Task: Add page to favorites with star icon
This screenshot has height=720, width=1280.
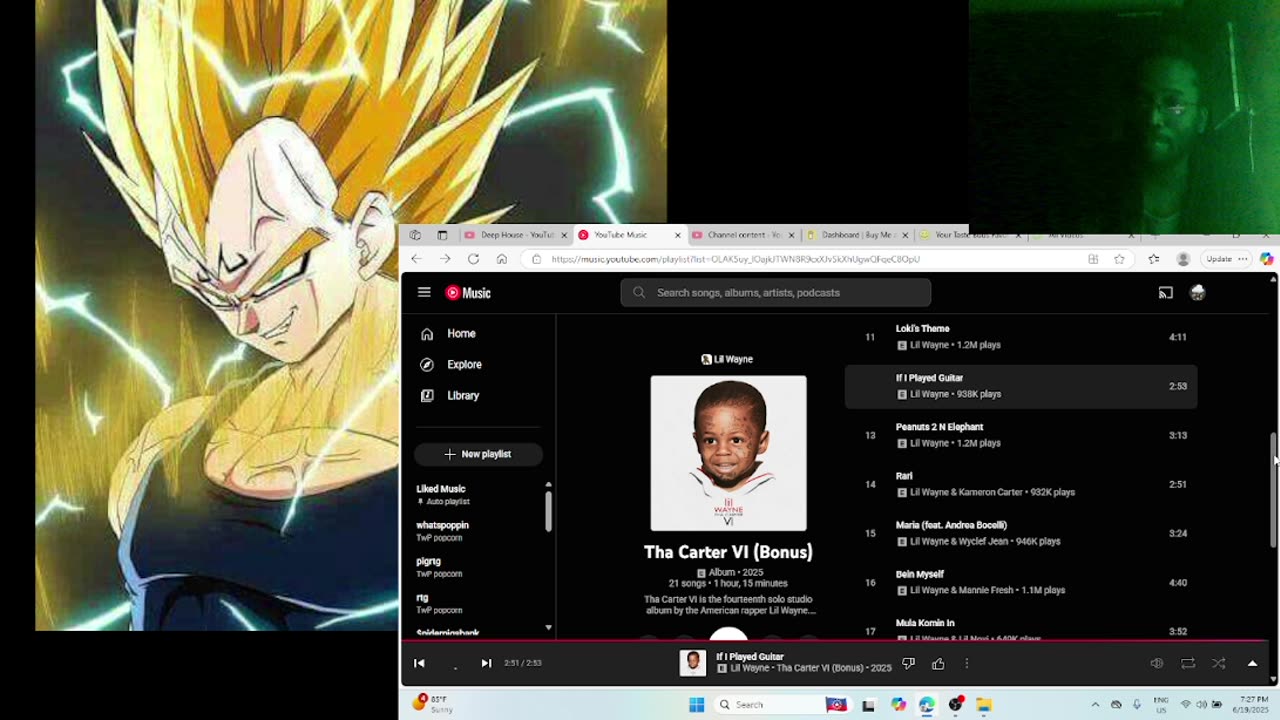Action: 1119,259
